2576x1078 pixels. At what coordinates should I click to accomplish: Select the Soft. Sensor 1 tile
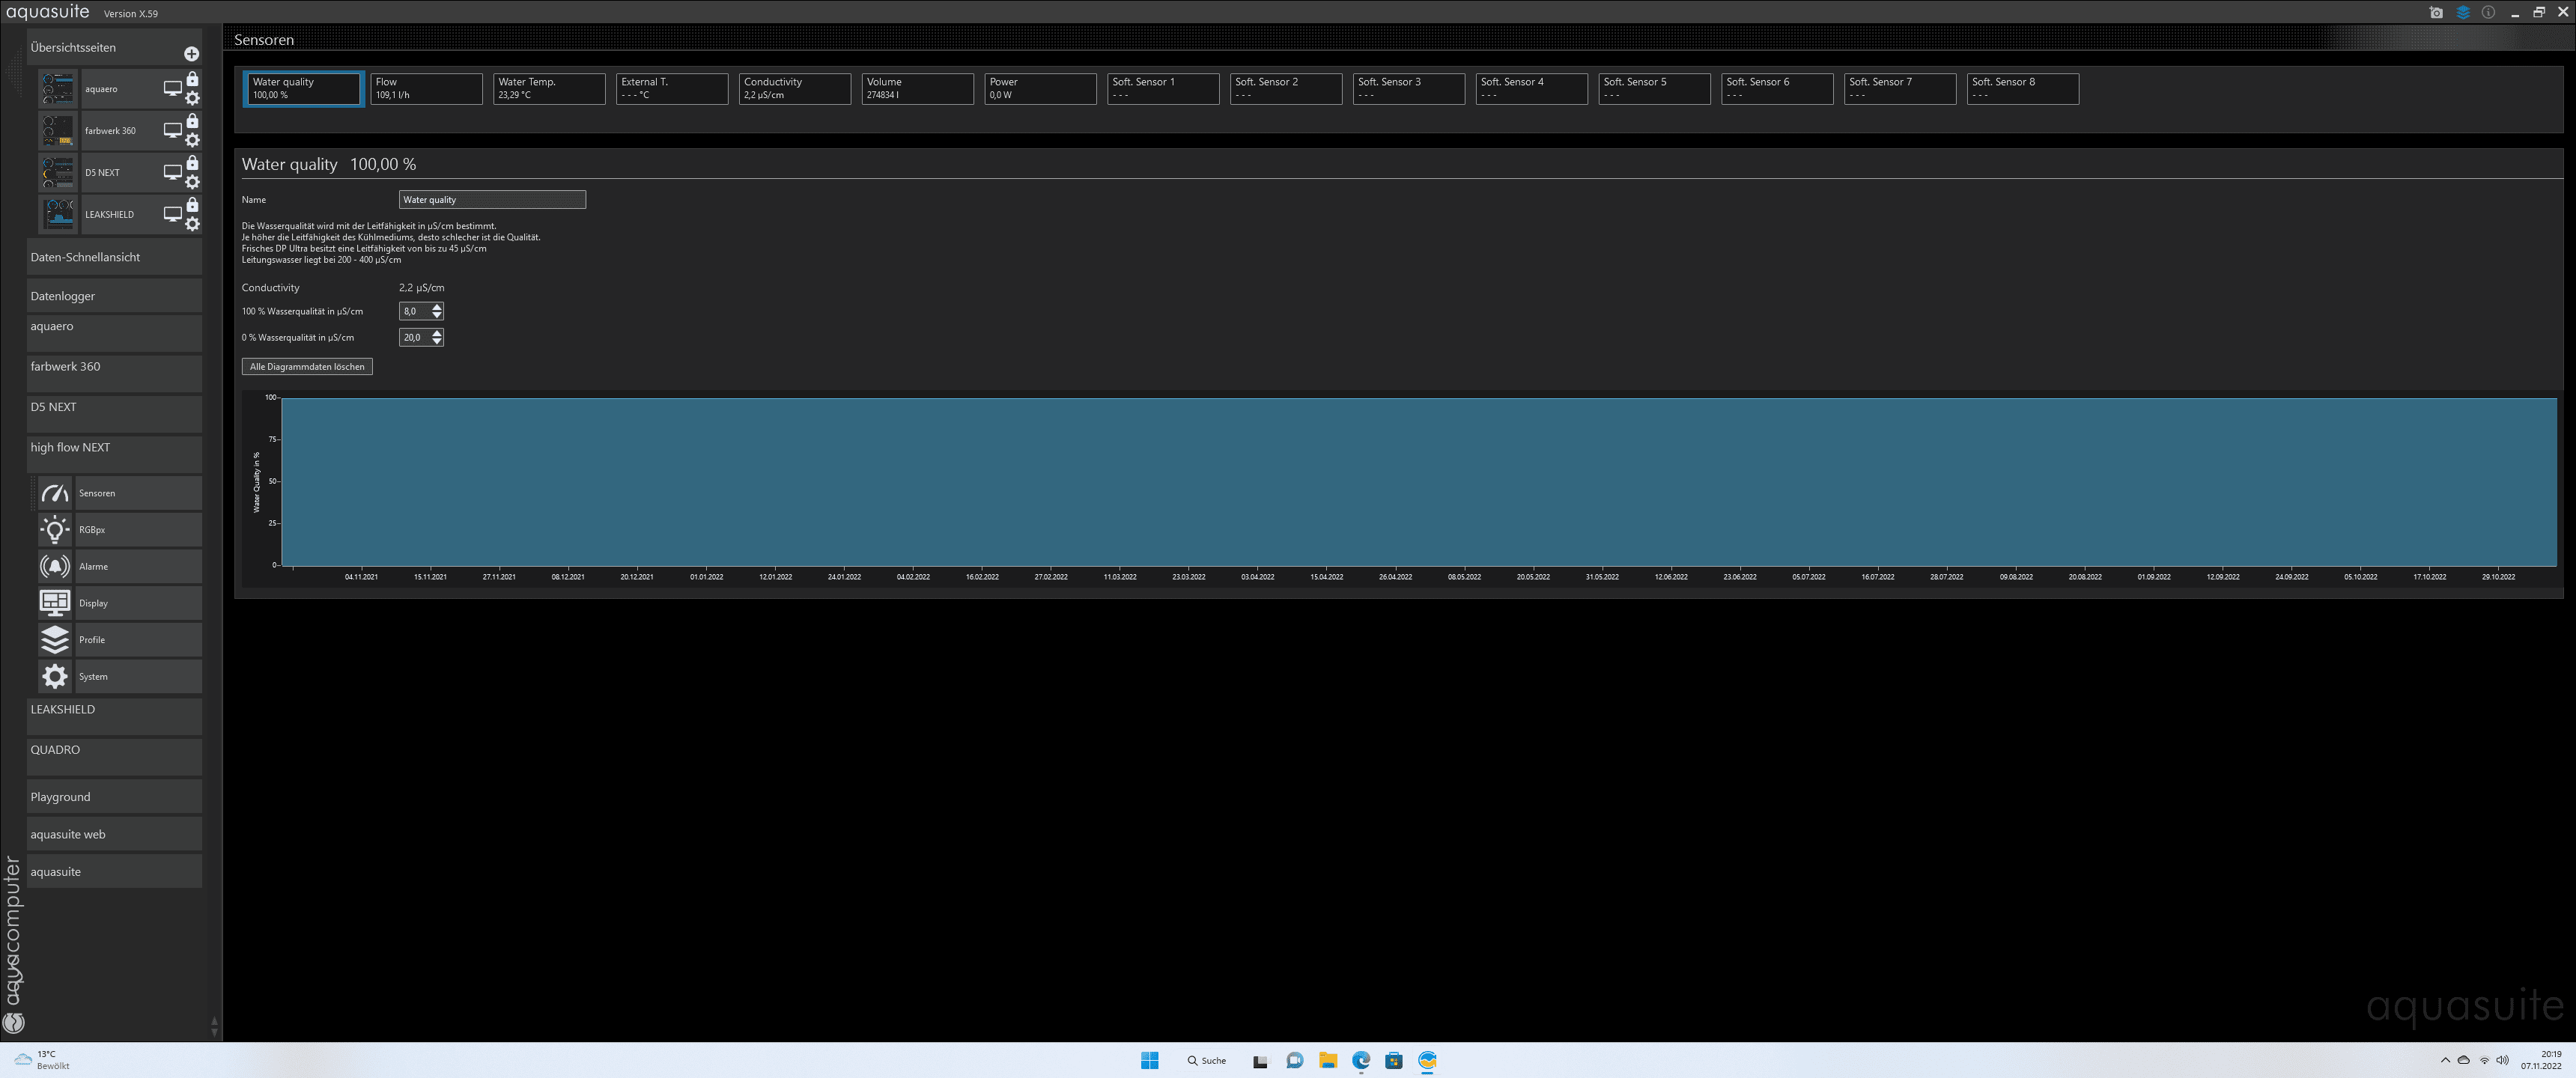pyautogui.click(x=1163, y=89)
